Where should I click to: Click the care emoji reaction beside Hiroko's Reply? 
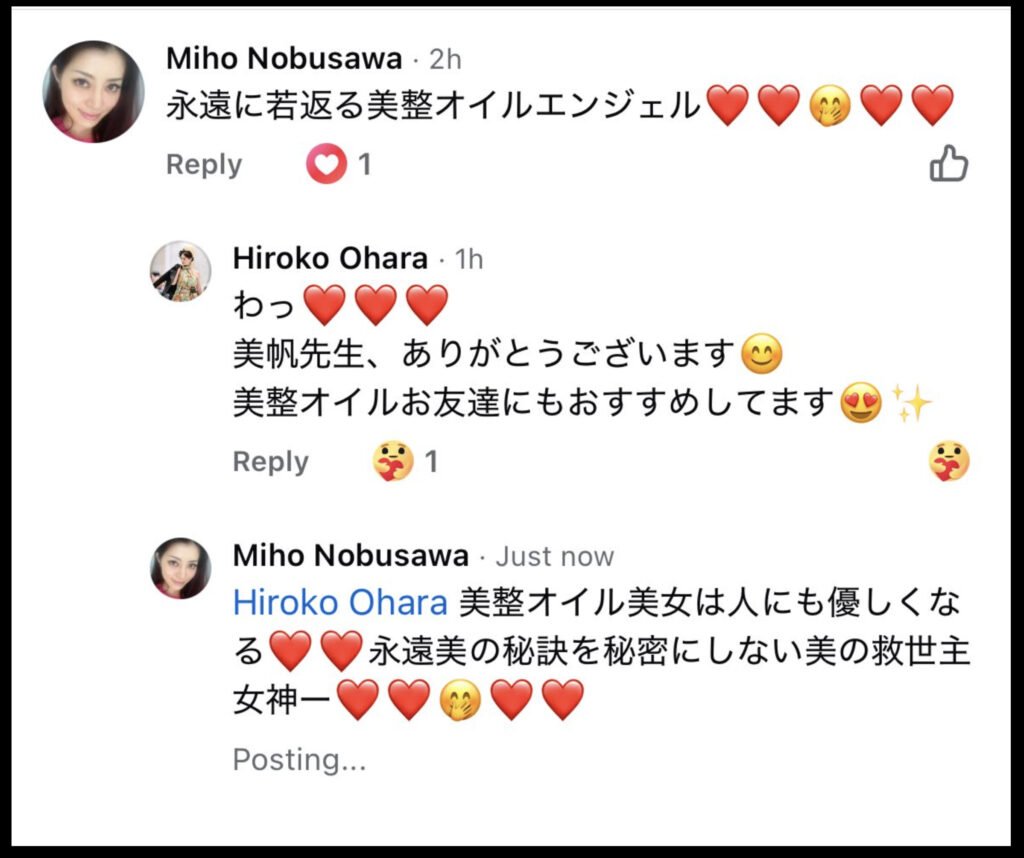tap(393, 462)
